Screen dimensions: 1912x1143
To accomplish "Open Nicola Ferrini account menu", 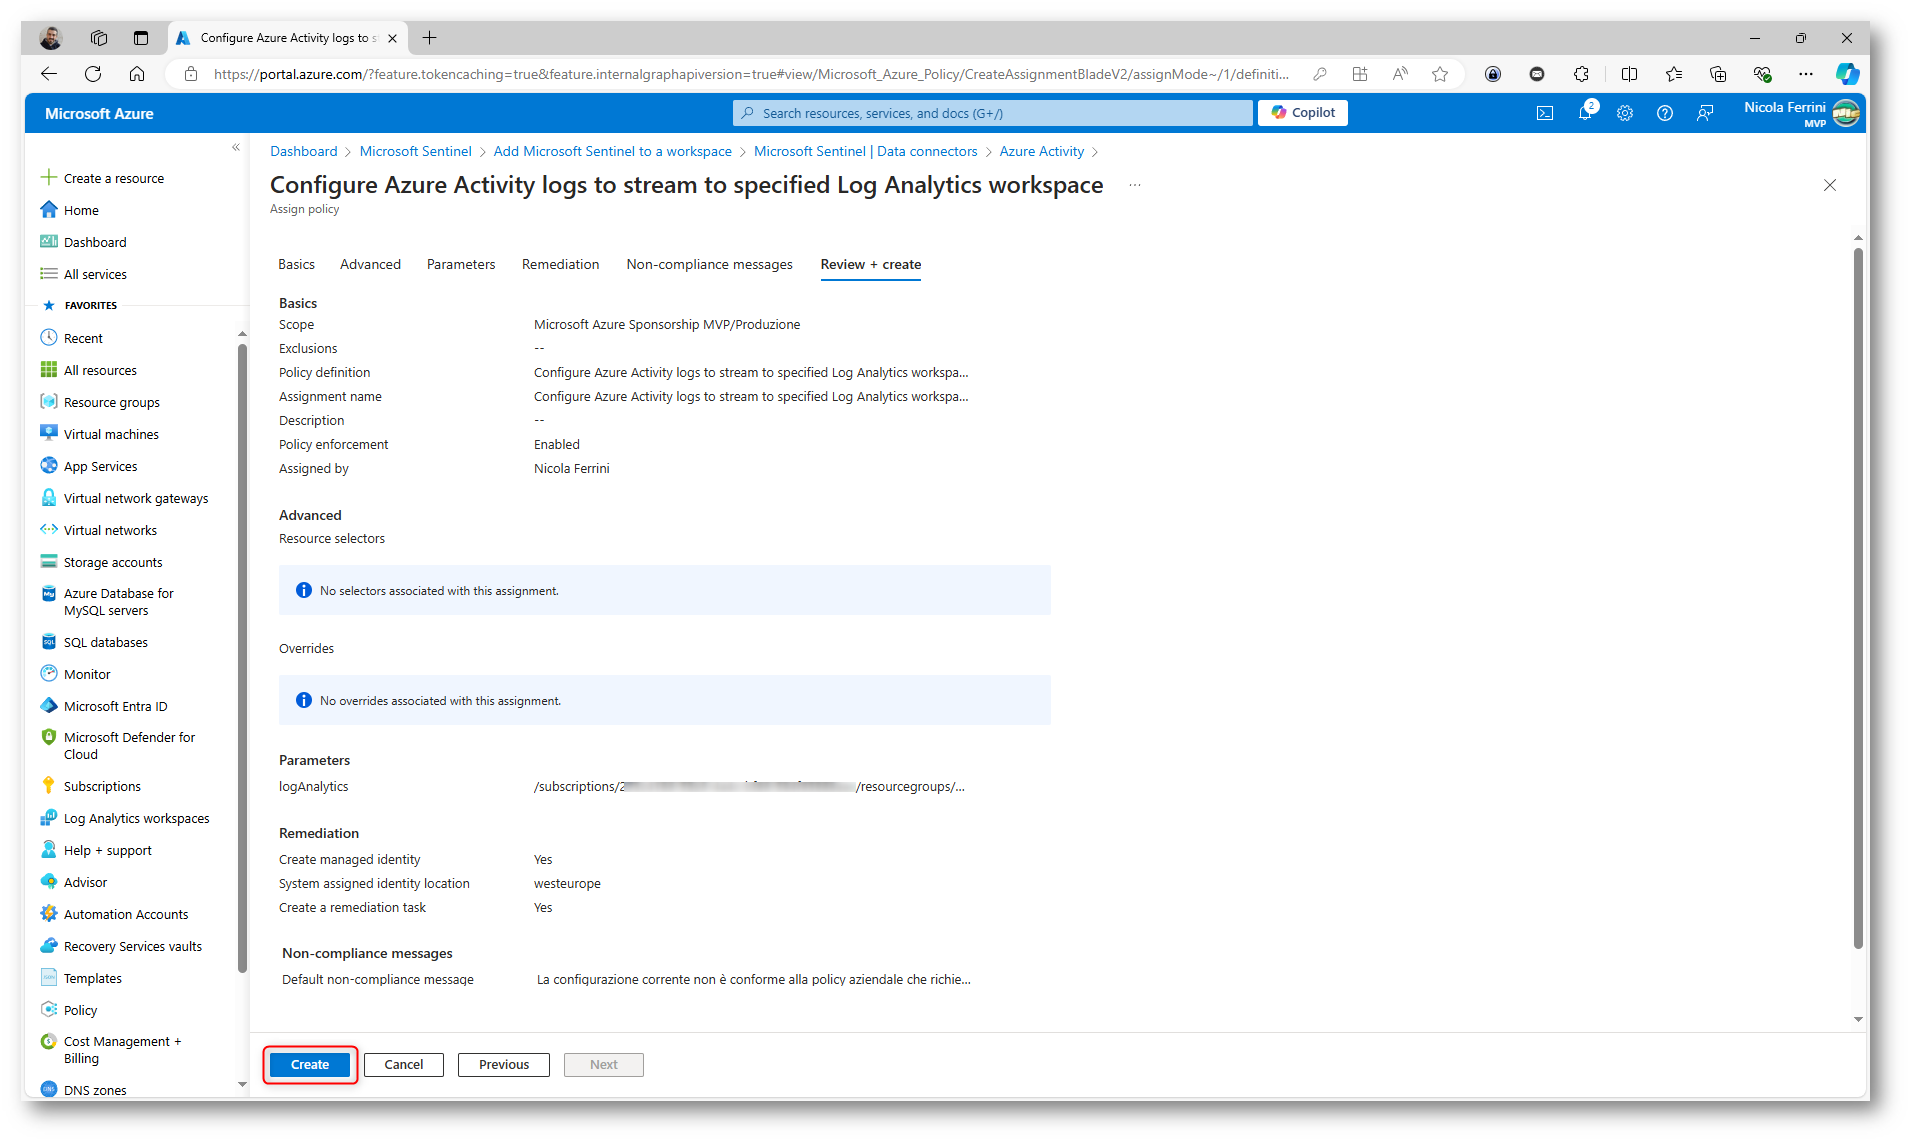I will click(1801, 113).
